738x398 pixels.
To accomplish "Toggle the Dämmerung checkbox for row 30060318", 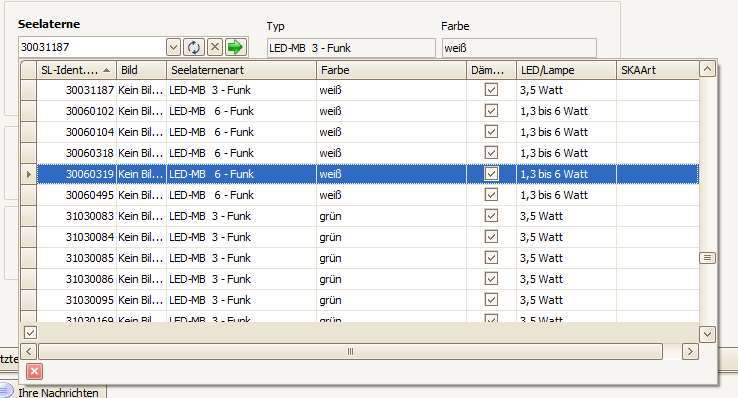I will (x=491, y=152).
